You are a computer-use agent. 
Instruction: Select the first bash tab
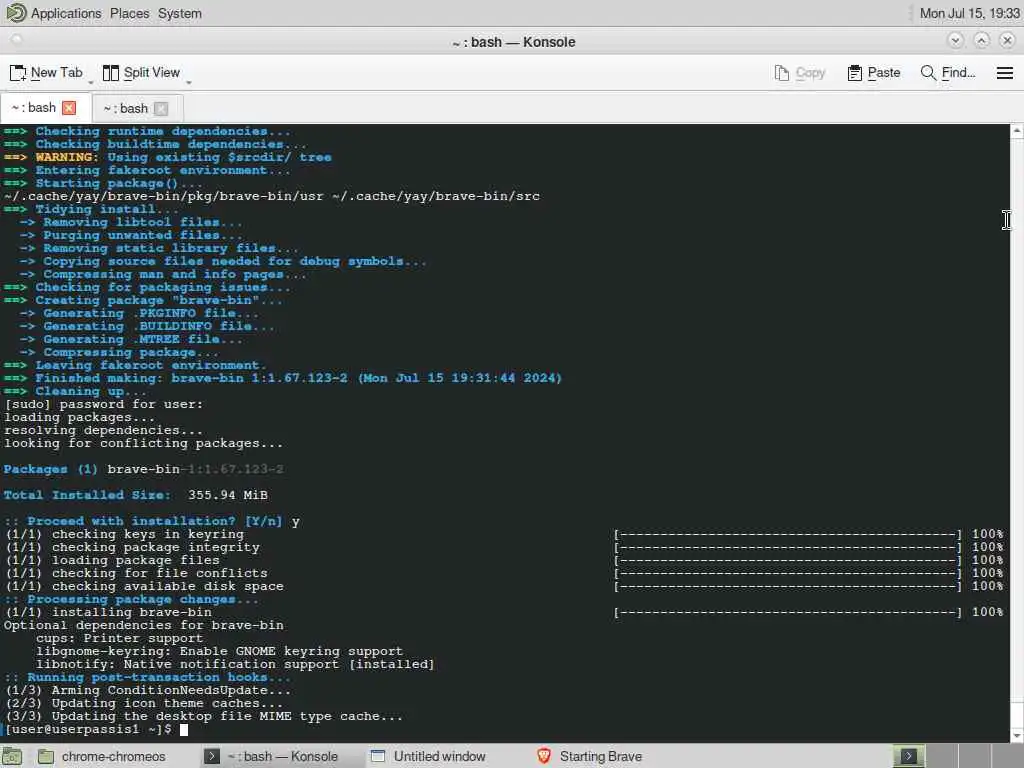coord(33,108)
